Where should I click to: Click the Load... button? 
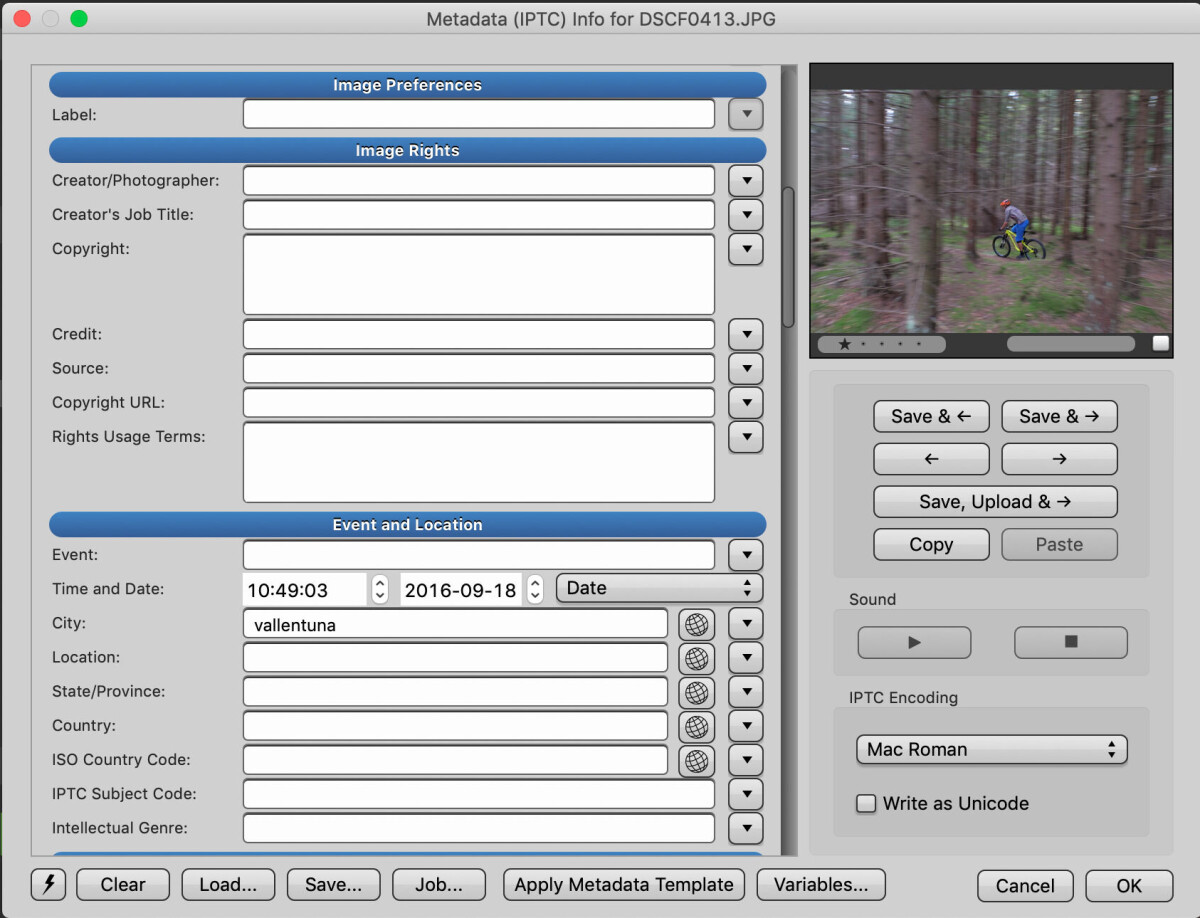coord(228,885)
